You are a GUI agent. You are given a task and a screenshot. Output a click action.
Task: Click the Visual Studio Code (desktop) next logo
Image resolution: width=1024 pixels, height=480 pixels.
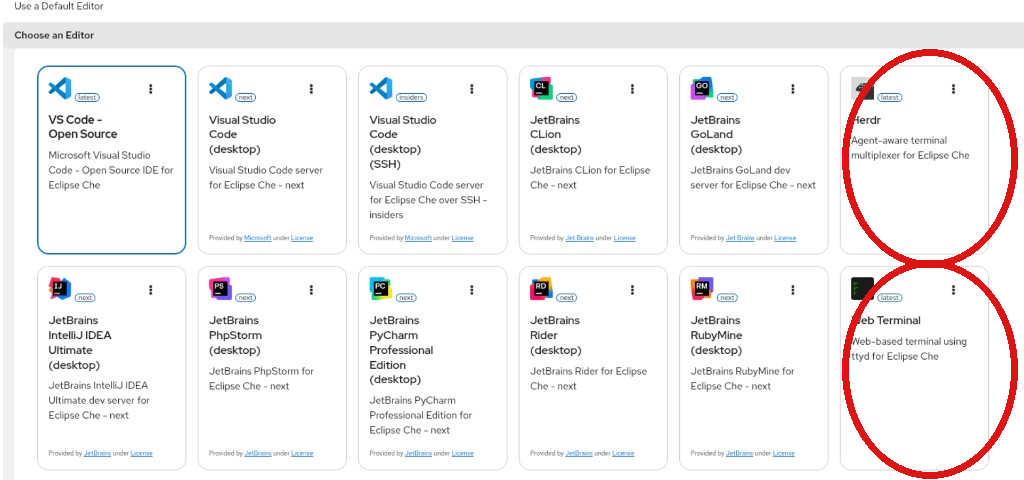point(221,88)
